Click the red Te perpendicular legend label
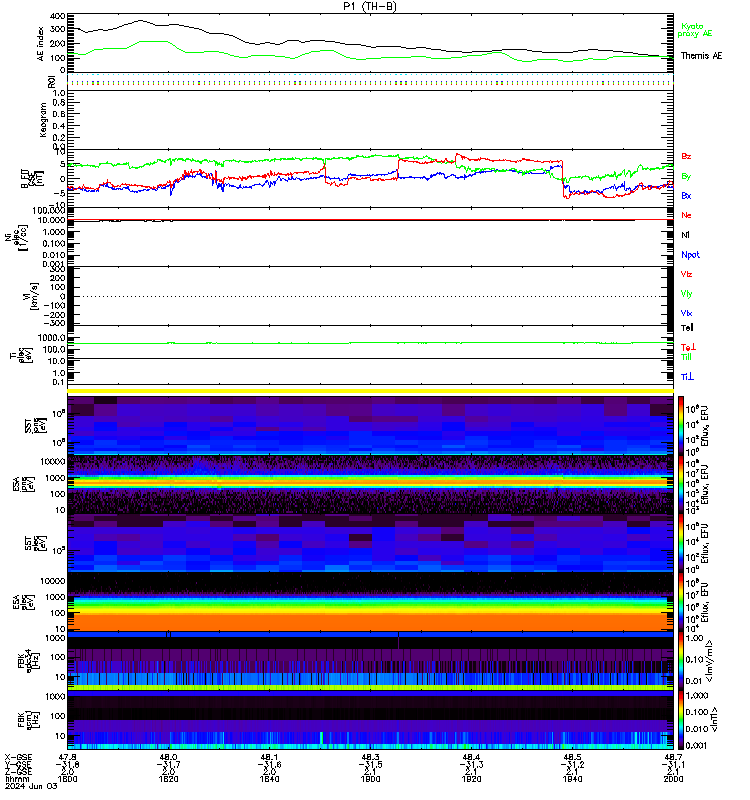Screen dimensions: 750x800 pyautogui.click(x=688, y=347)
